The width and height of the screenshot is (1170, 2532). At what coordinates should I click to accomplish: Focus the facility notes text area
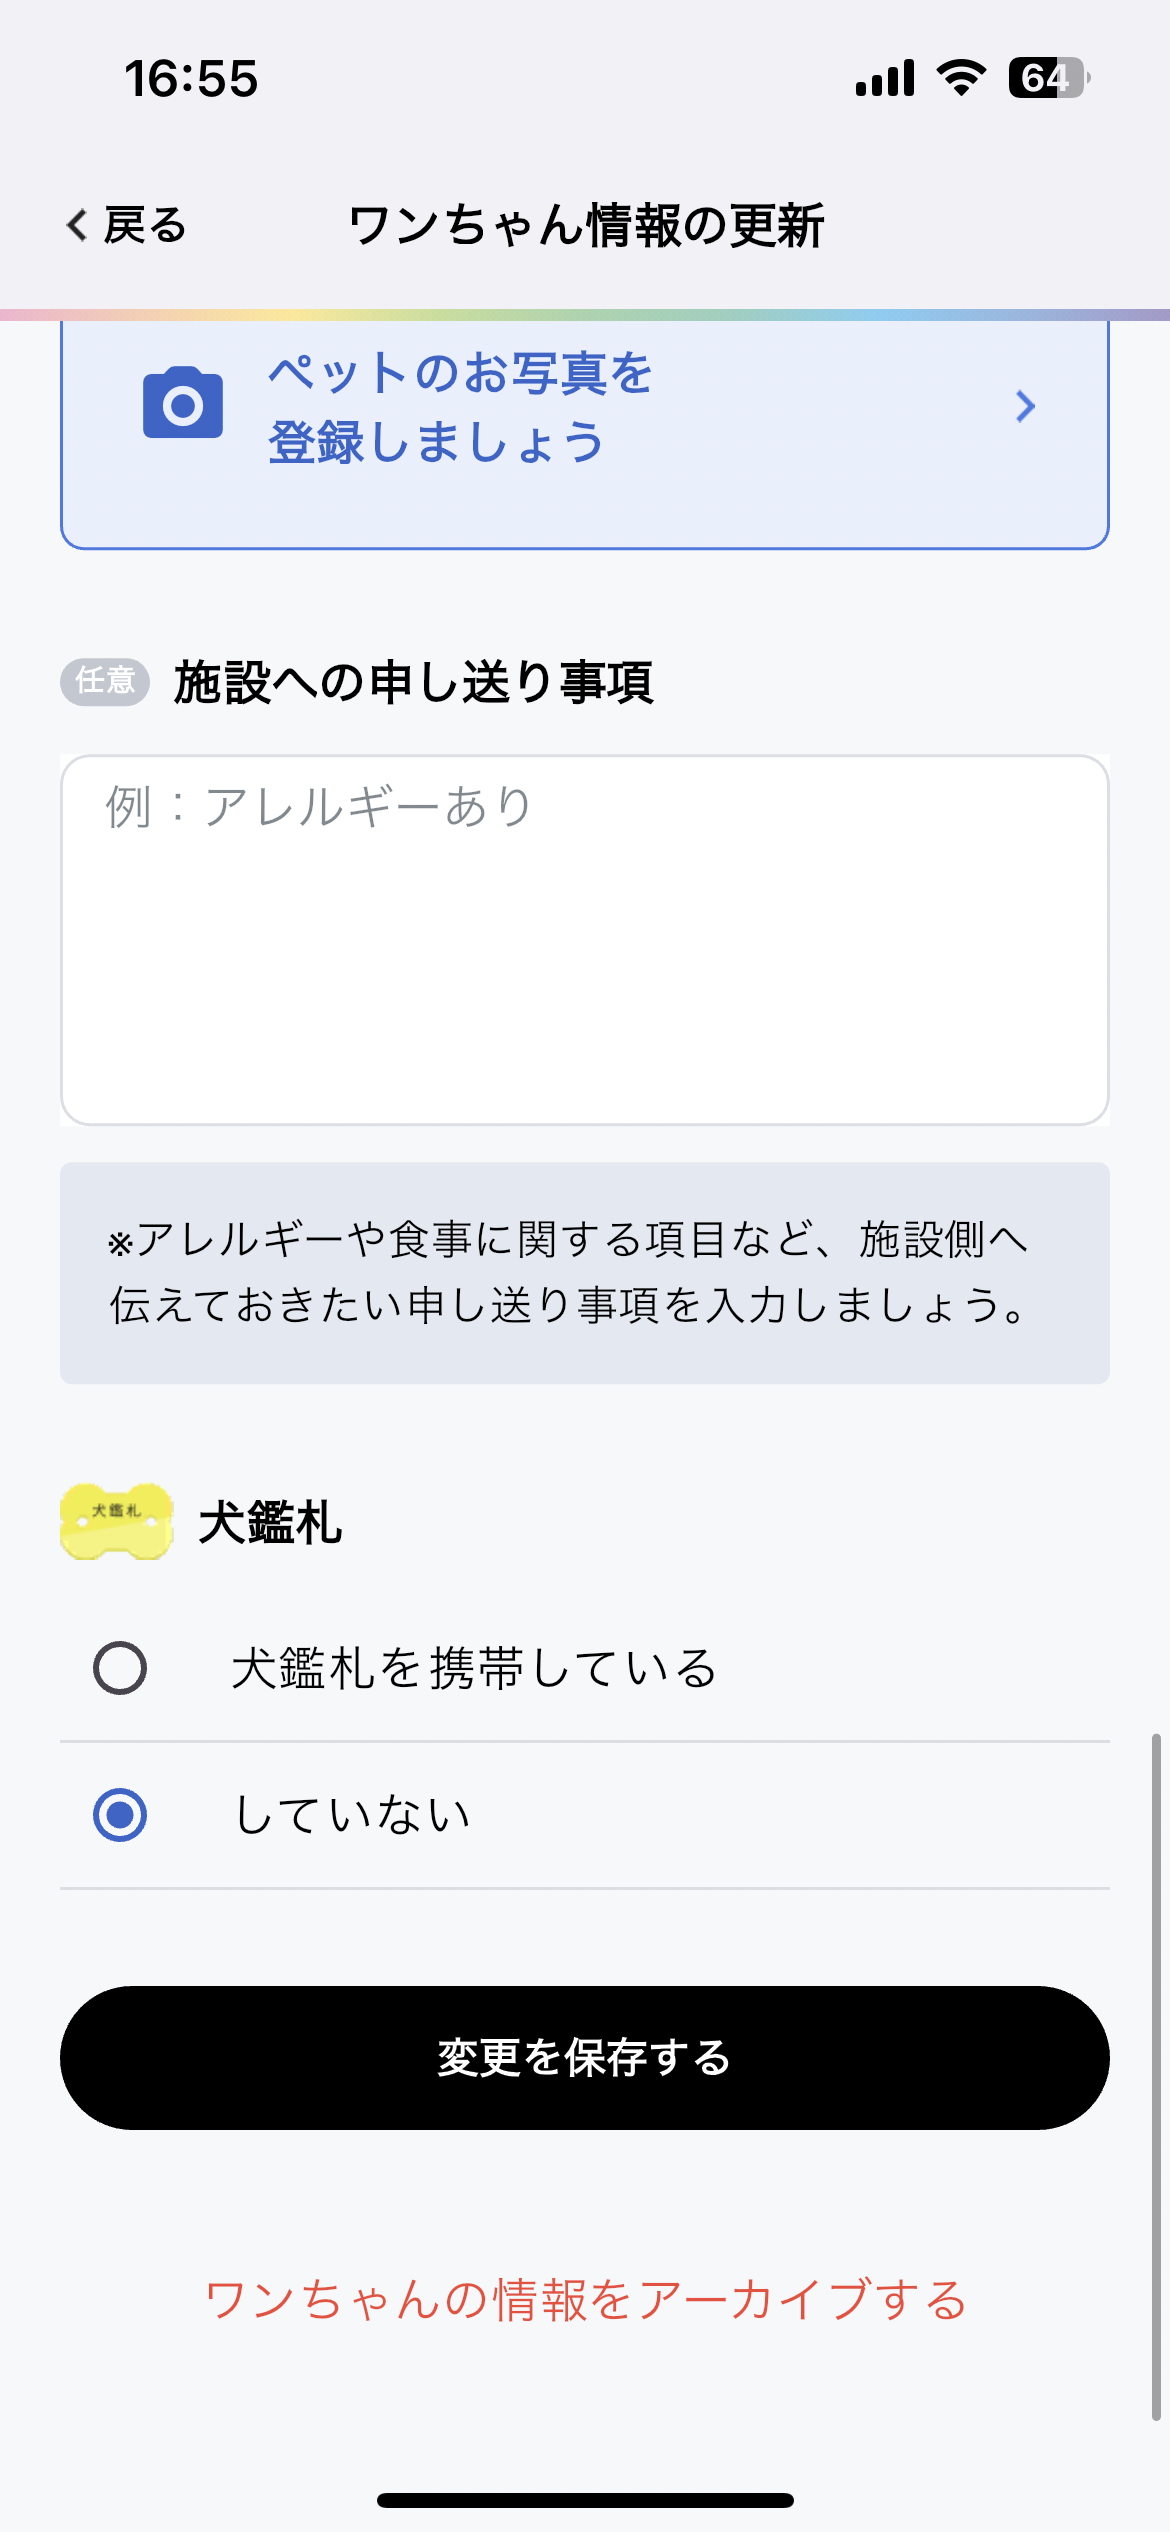click(585, 940)
